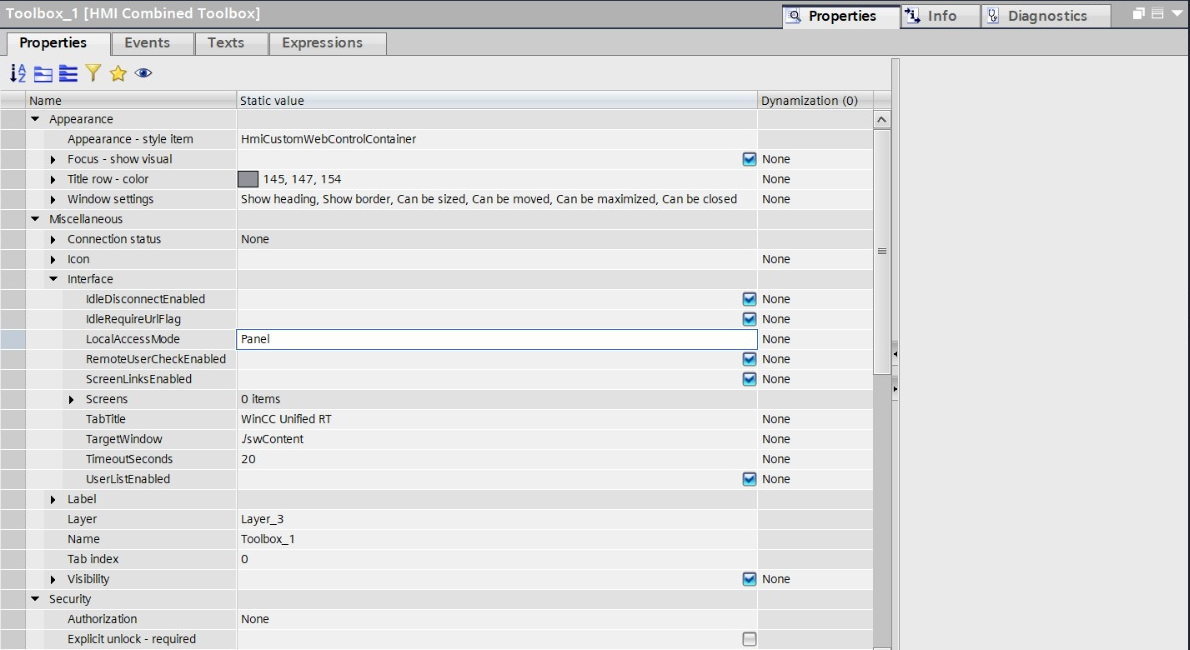Viewport: 1190px width, 650px height.
Task: Sort properties alphabetically icon
Action: click(17, 73)
